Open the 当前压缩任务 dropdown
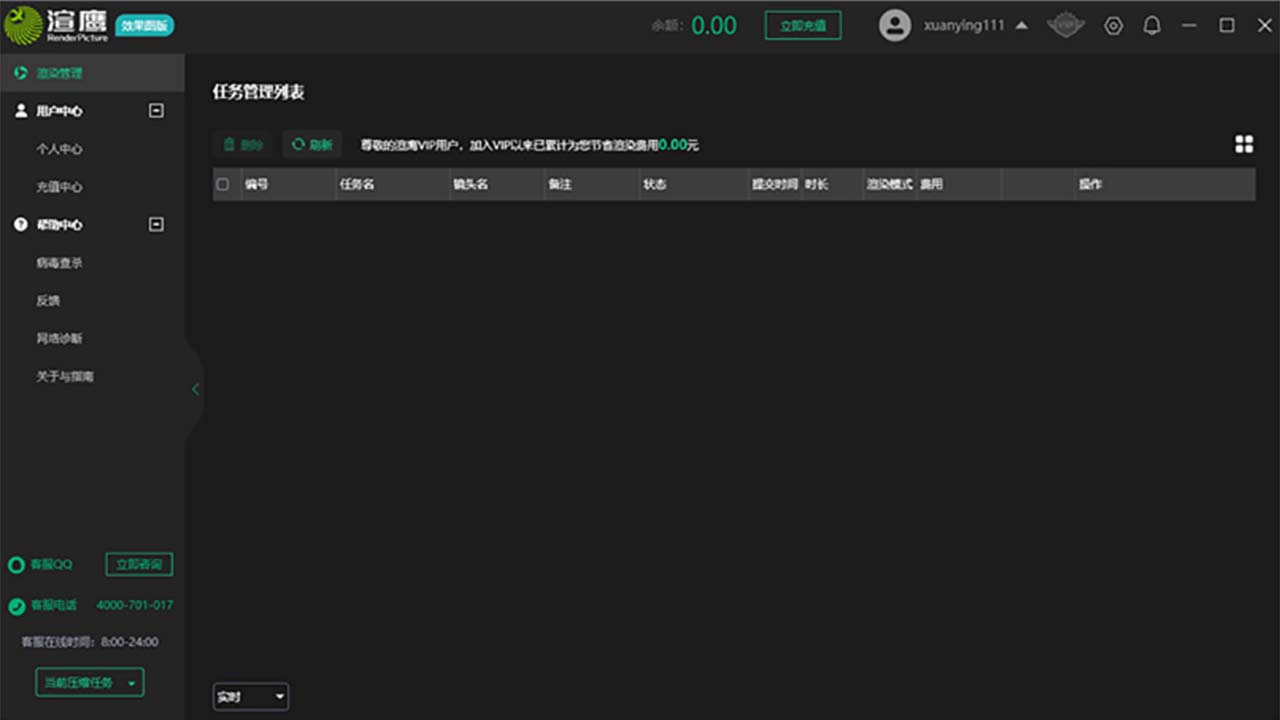Image resolution: width=1280 pixels, height=720 pixels. (90, 683)
